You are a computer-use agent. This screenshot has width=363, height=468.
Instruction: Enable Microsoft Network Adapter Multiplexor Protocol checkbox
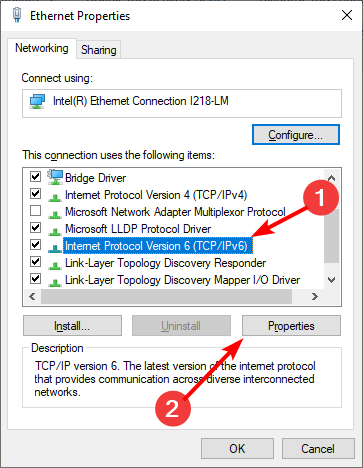[x=35, y=211]
